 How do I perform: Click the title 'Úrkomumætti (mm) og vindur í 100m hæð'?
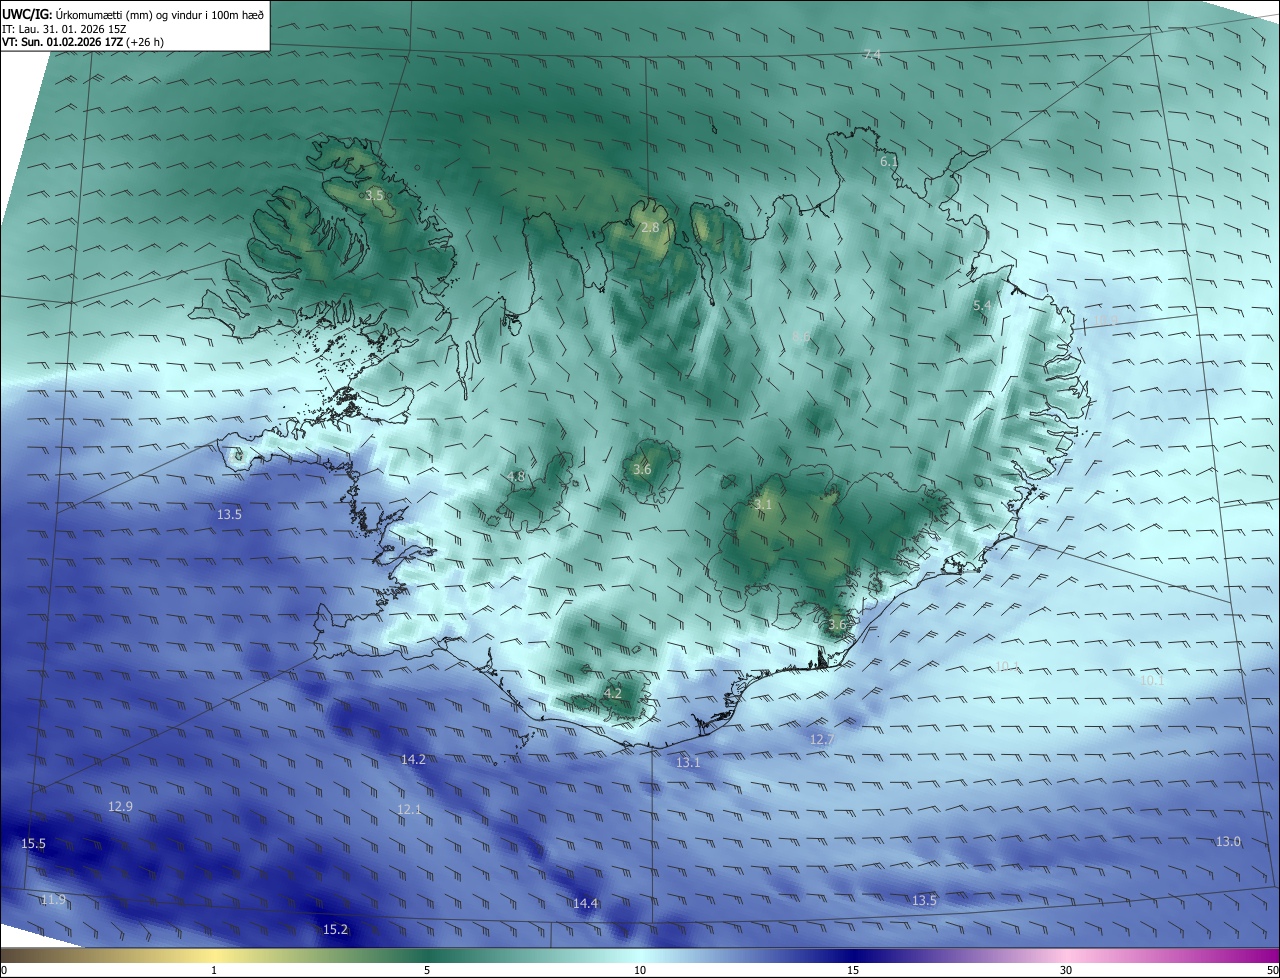click(161, 13)
